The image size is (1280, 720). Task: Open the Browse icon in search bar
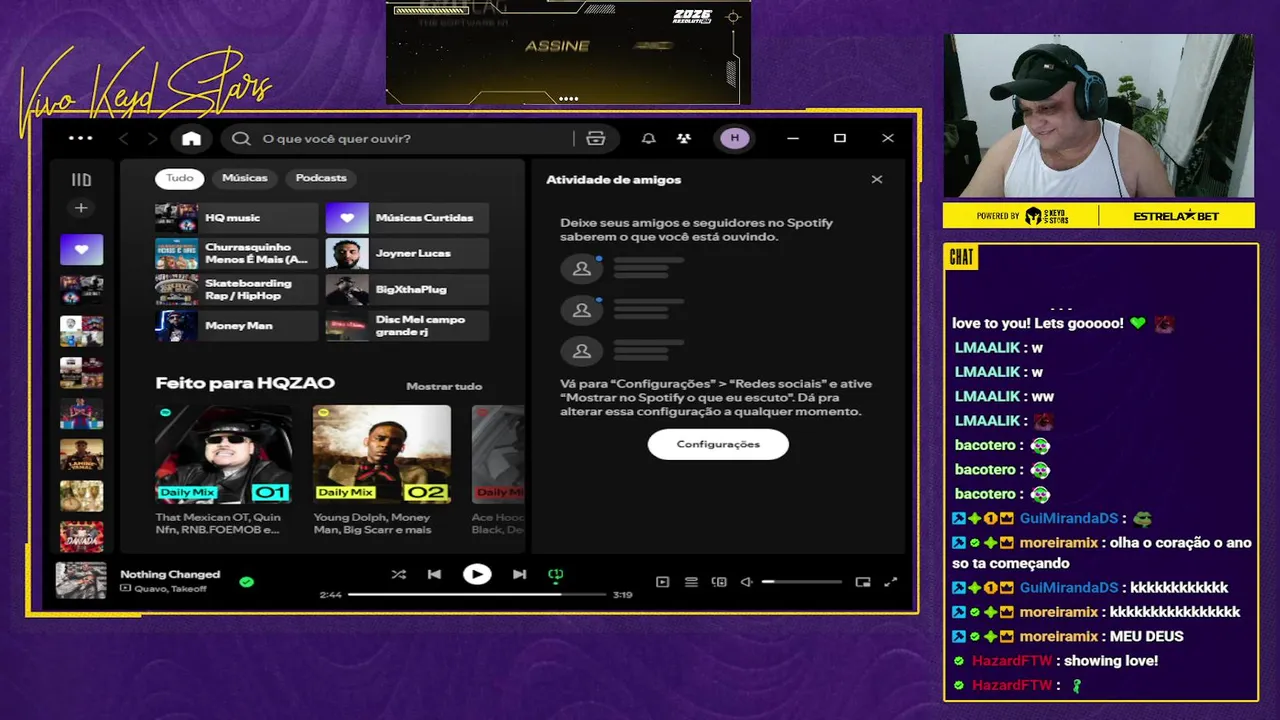(596, 139)
